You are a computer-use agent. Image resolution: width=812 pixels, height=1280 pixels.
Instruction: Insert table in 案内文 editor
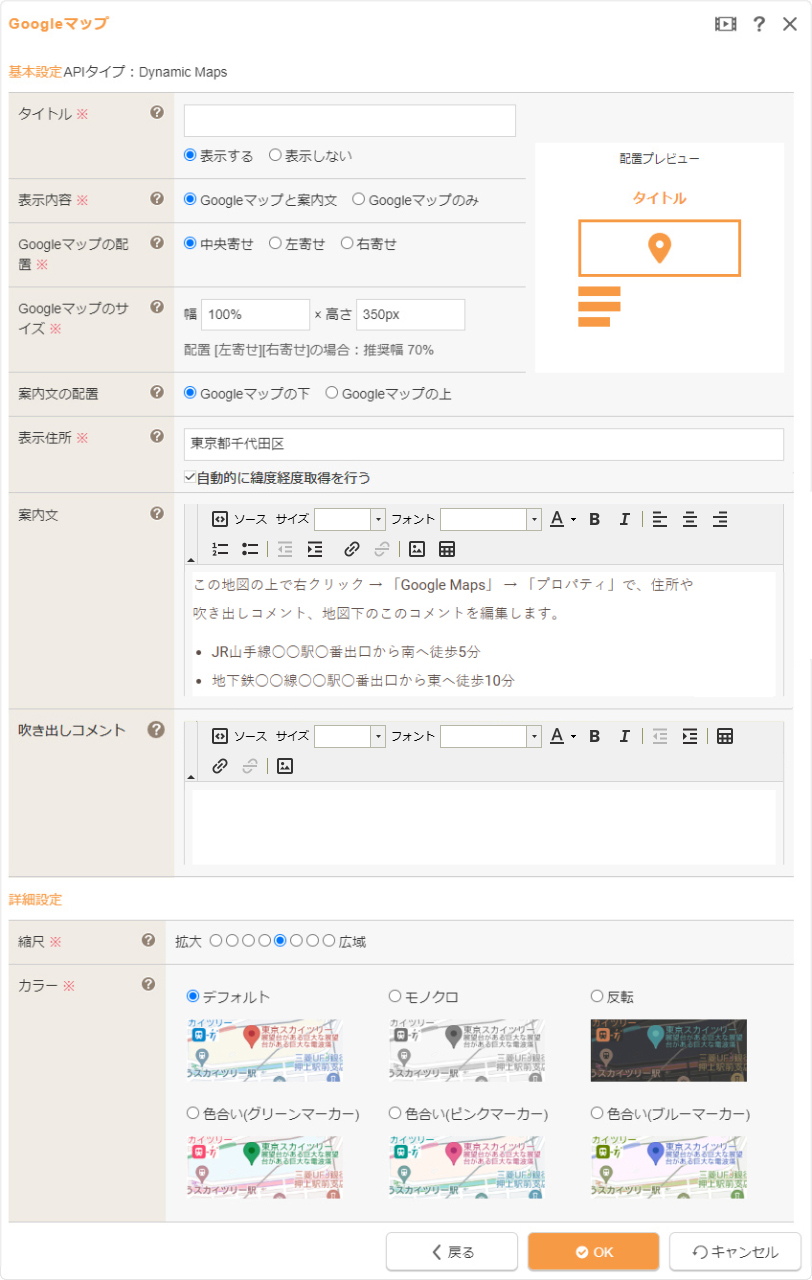(447, 549)
